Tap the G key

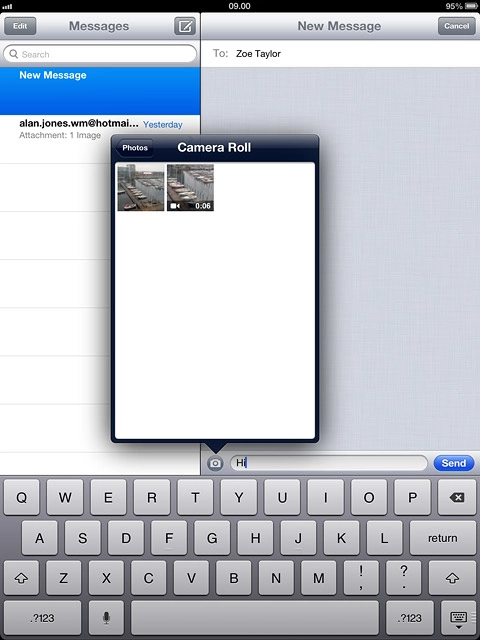[x=212, y=538]
